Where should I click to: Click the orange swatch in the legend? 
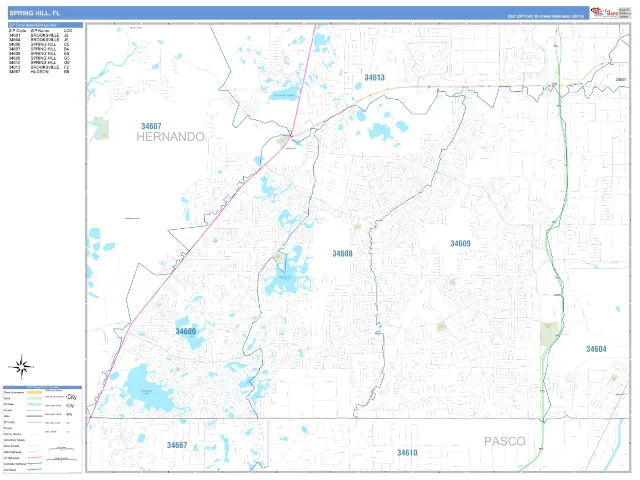34,392
